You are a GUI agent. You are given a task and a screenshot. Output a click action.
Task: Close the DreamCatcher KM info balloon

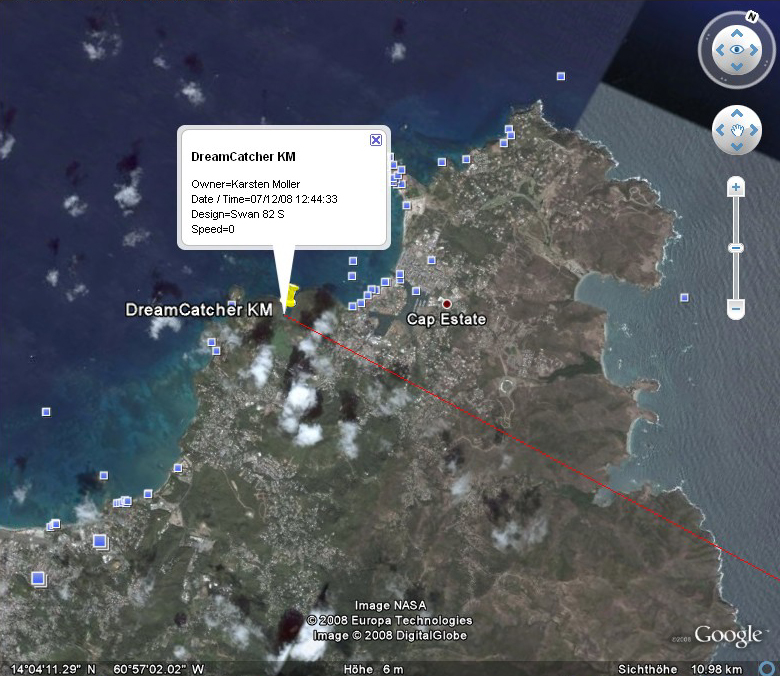(x=376, y=140)
